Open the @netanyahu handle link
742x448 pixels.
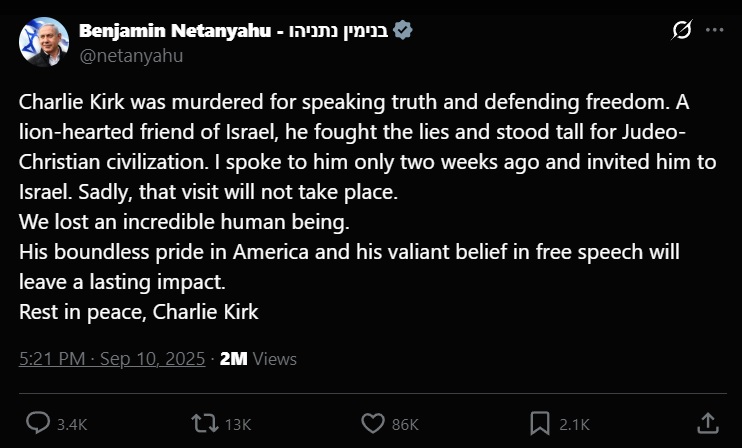tap(130, 55)
